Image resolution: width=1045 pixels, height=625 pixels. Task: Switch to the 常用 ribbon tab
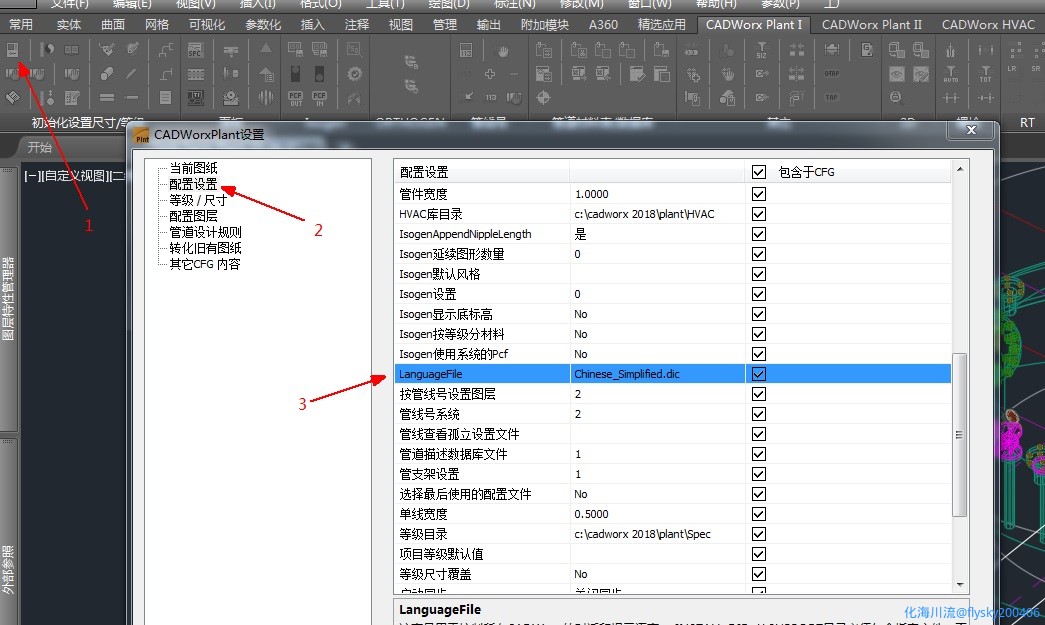(21, 25)
